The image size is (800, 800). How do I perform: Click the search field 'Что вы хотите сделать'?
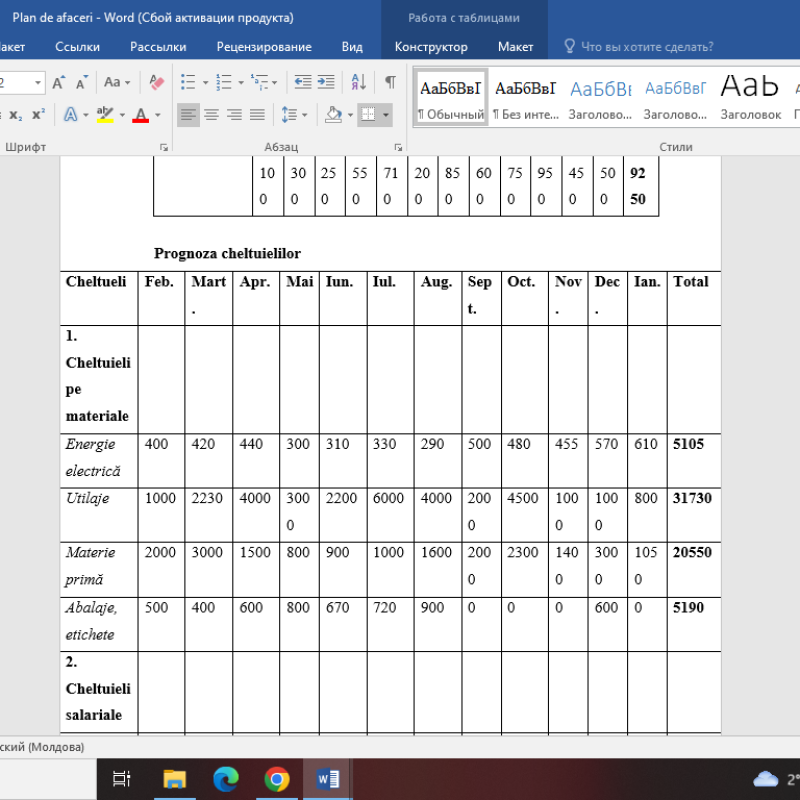(645, 46)
